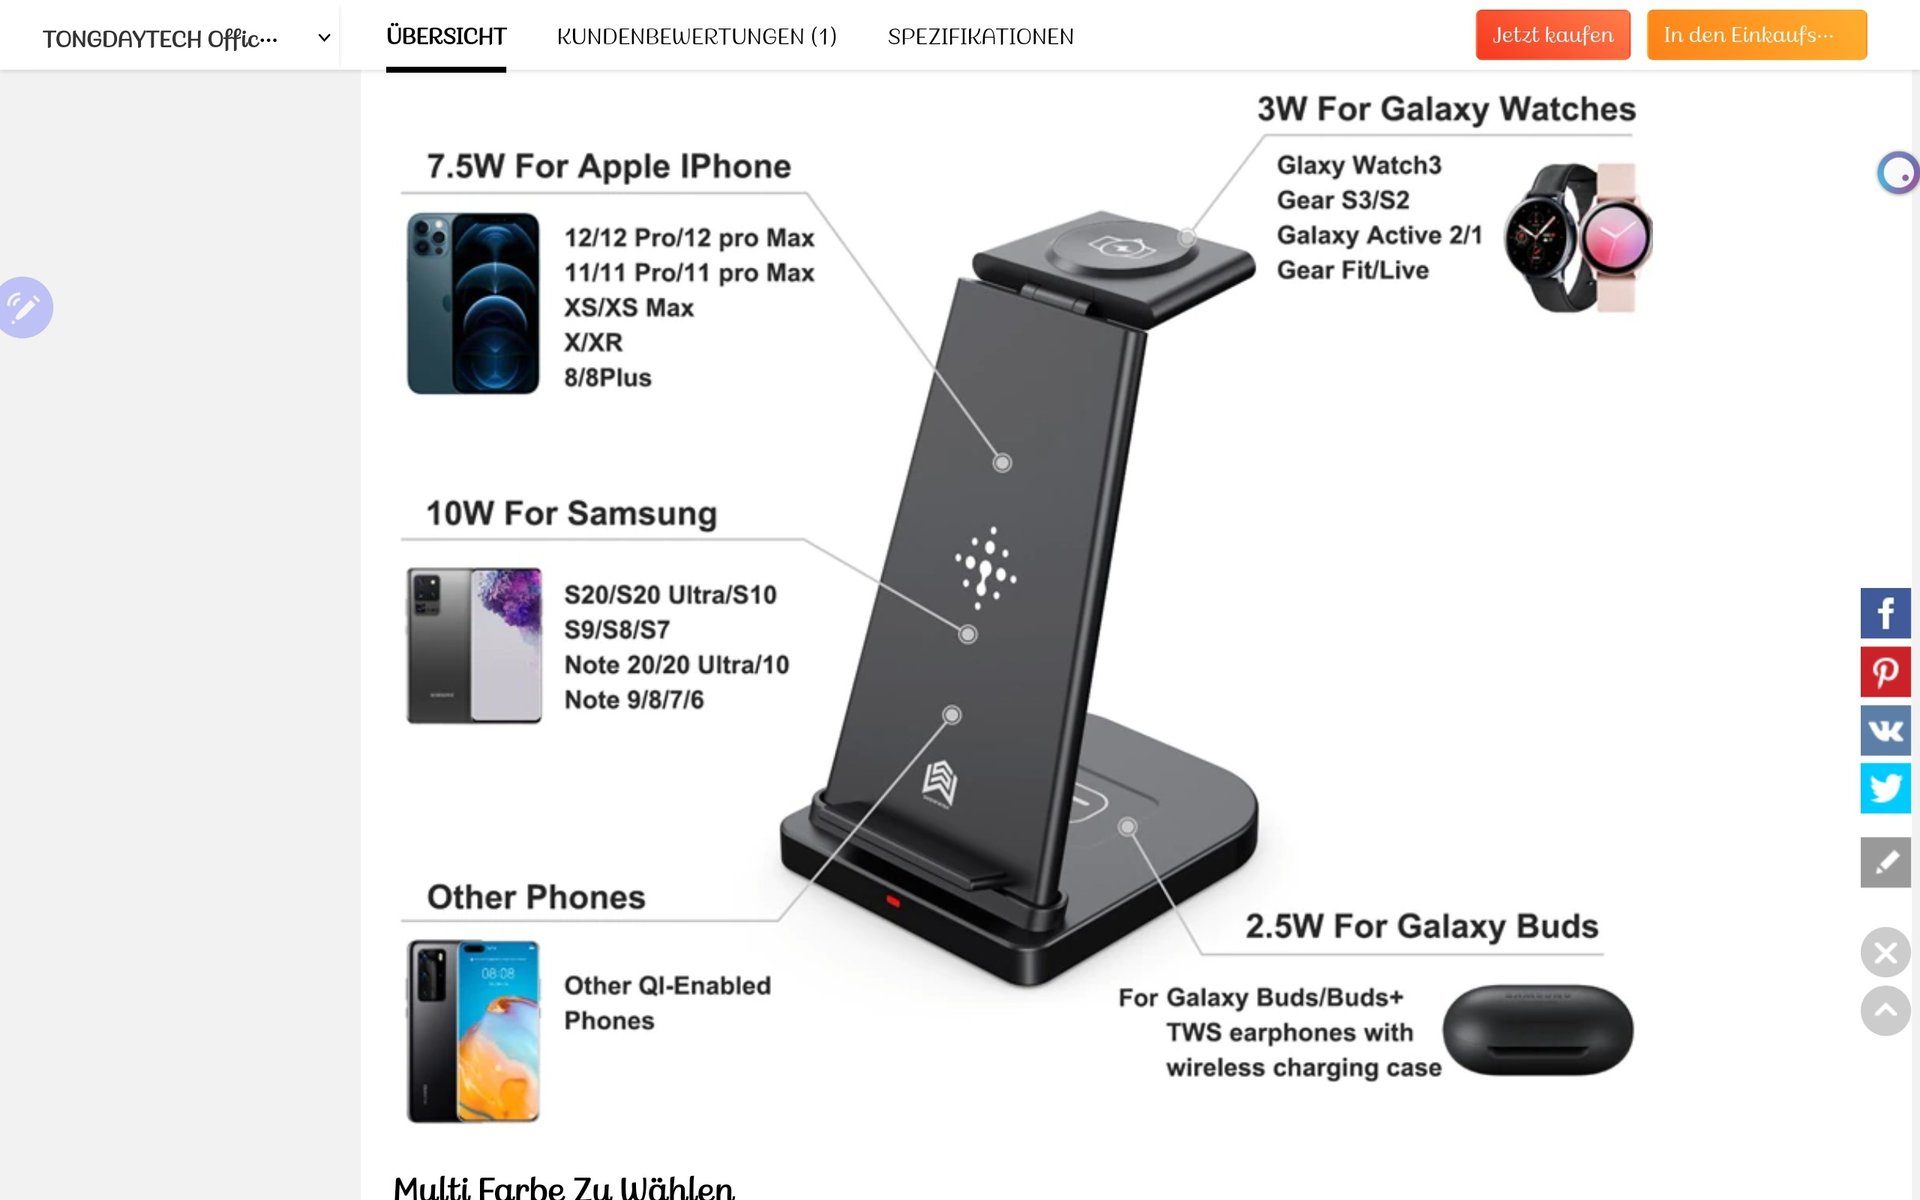This screenshot has height=1200, width=1920.
Task: Switch to the ÜBERSICHT tab
Action: [446, 37]
